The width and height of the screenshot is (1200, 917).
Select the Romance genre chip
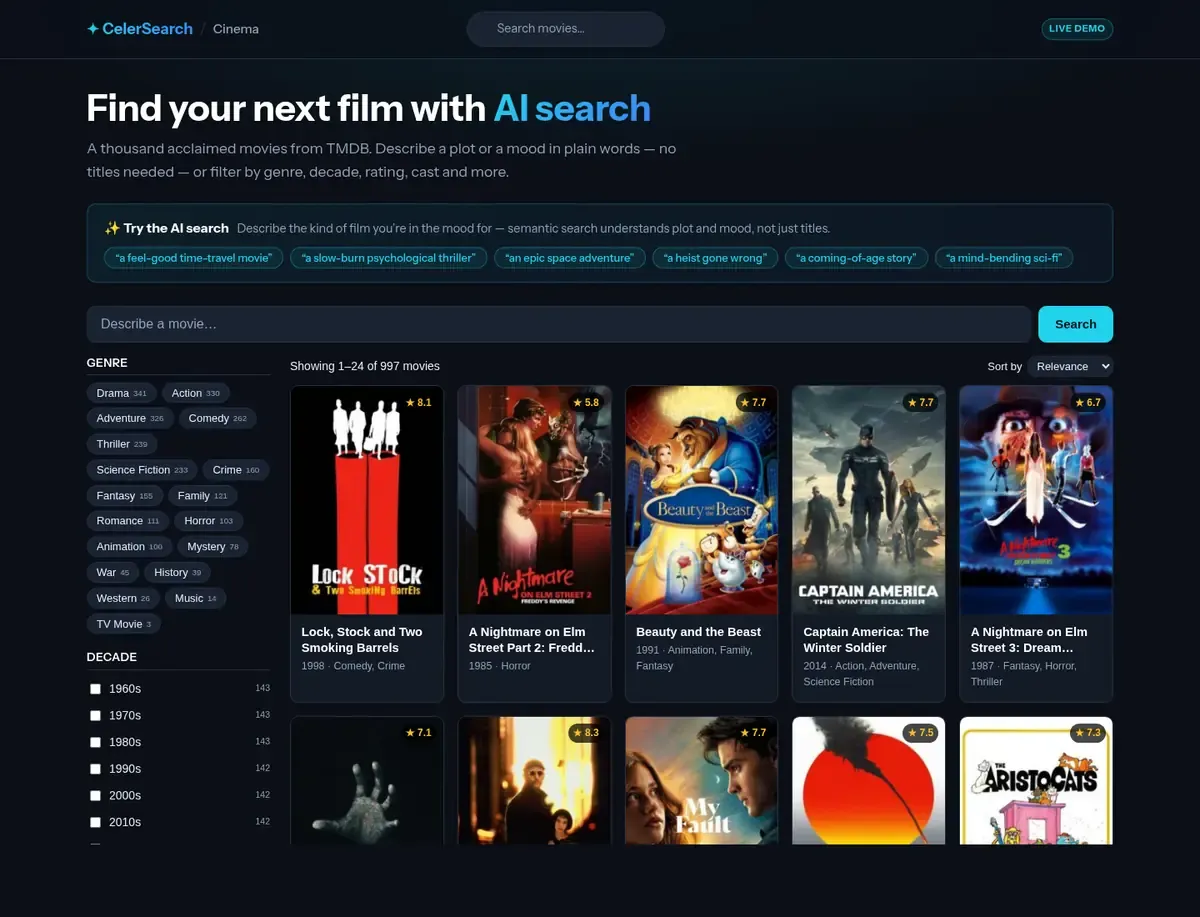point(128,521)
